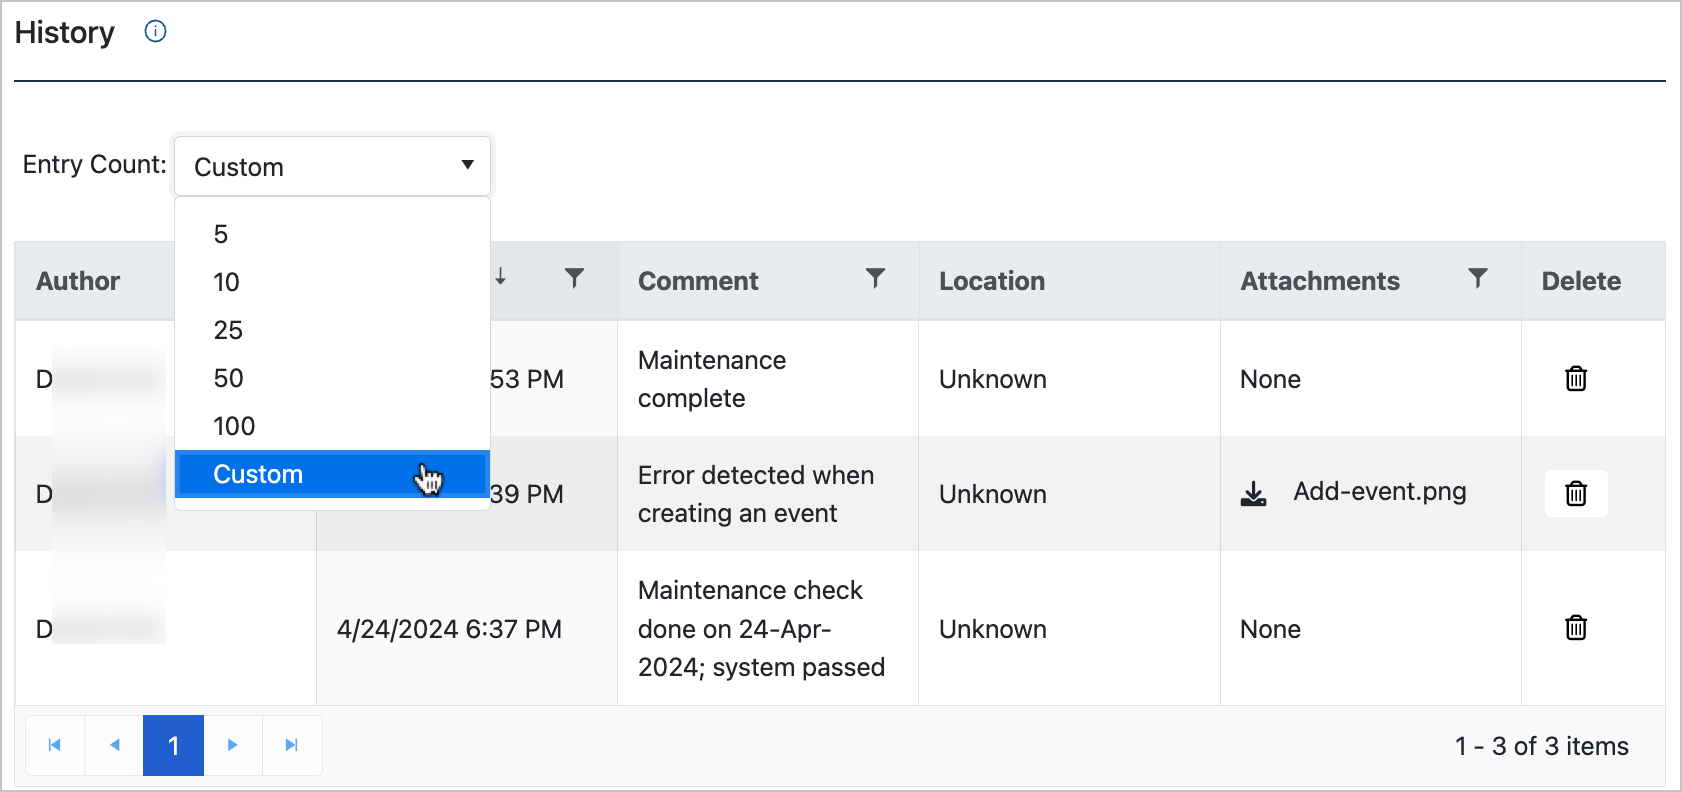Click the History info icon
1682x792 pixels.
155,32
